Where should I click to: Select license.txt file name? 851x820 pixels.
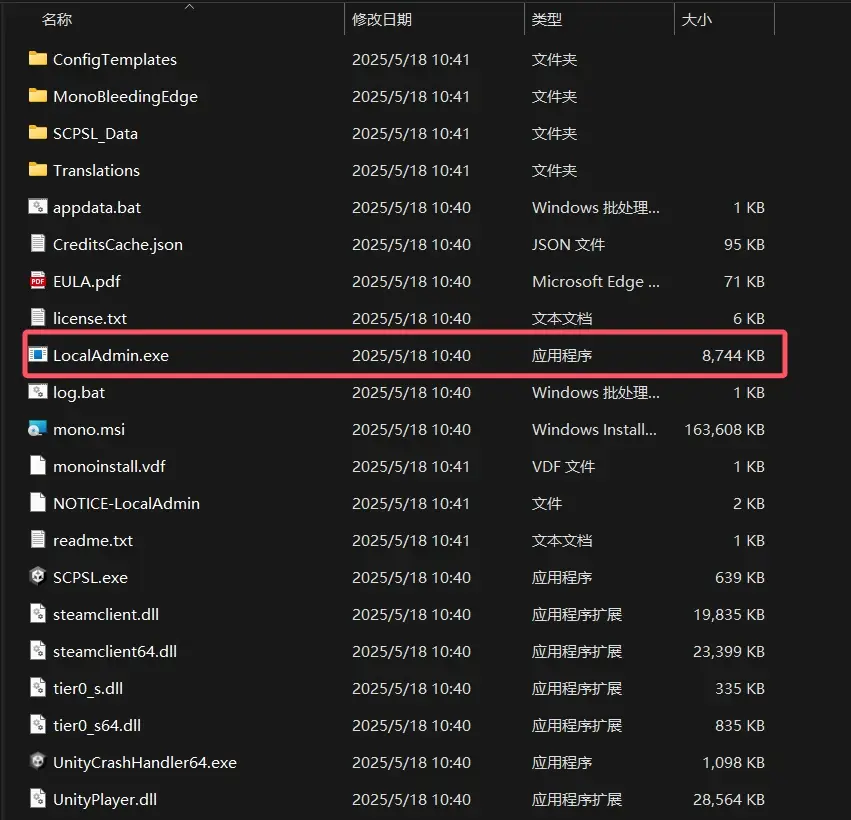[90, 319]
